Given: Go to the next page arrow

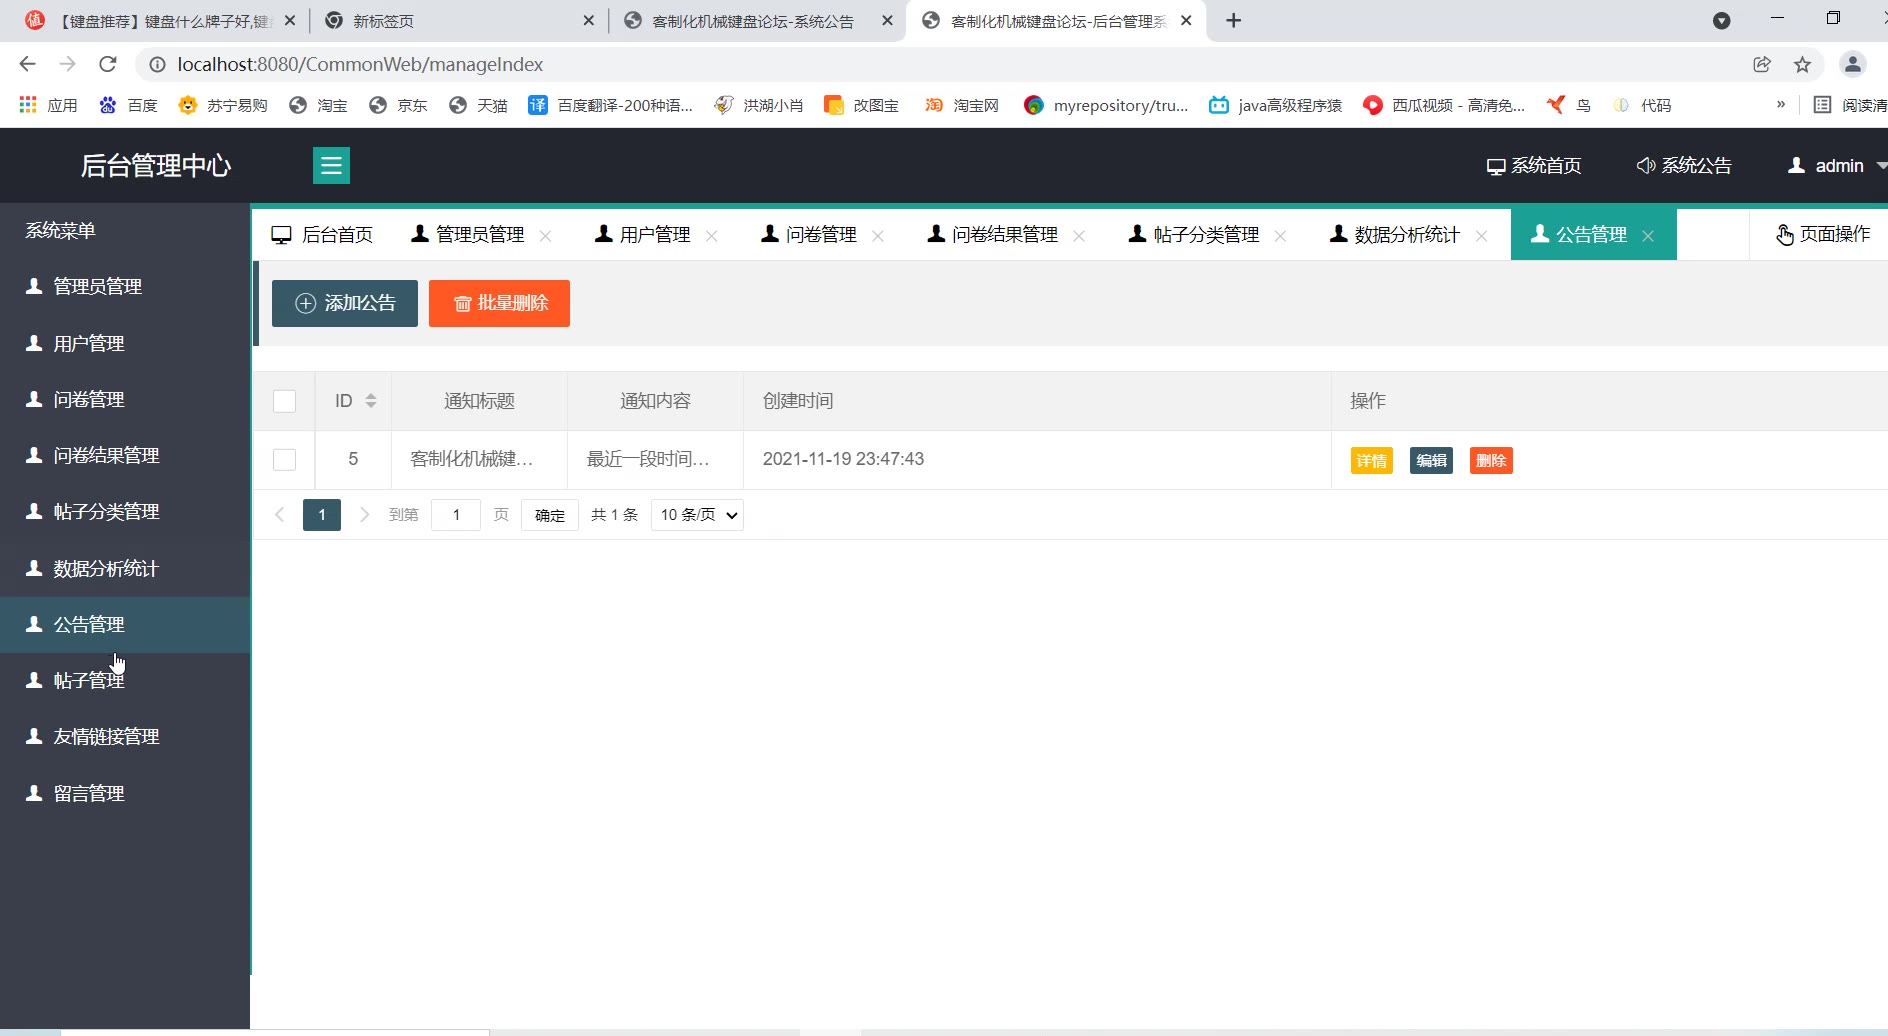Looking at the screenshot, I should pos(365,515).
